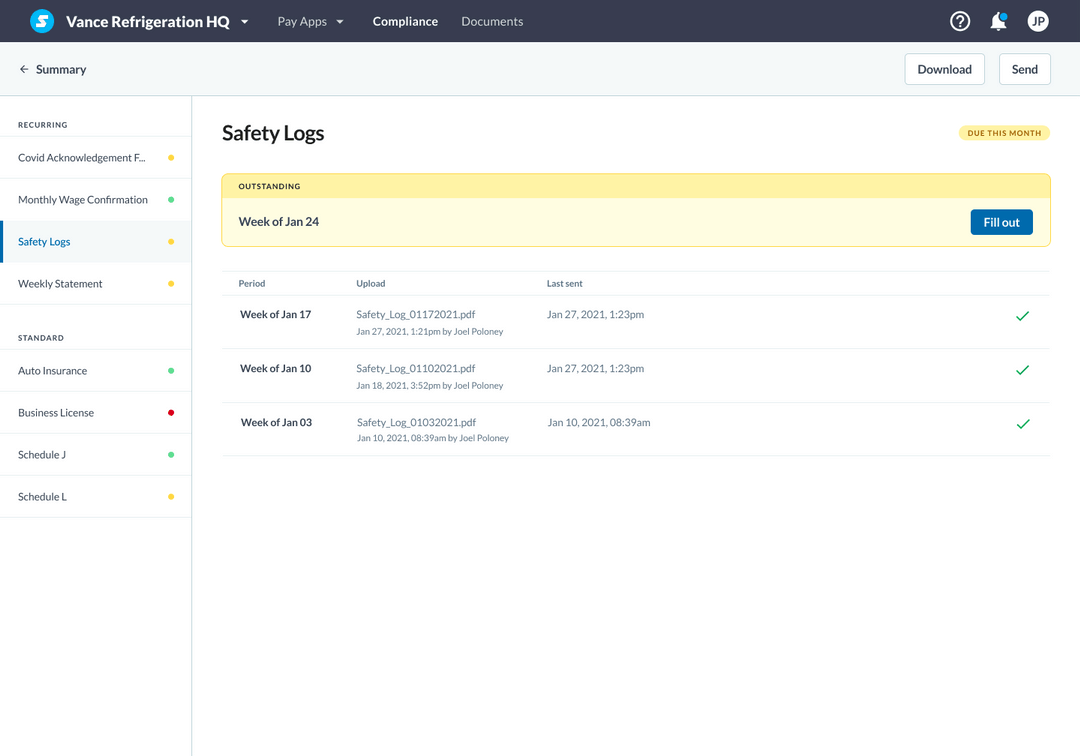
Task: Open the Documents section
Action: (x=492, y=20)
